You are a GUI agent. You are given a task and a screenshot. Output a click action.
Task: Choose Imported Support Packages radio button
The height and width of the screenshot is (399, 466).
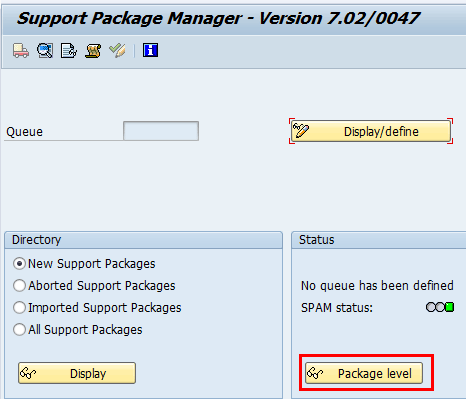[19, 308]
